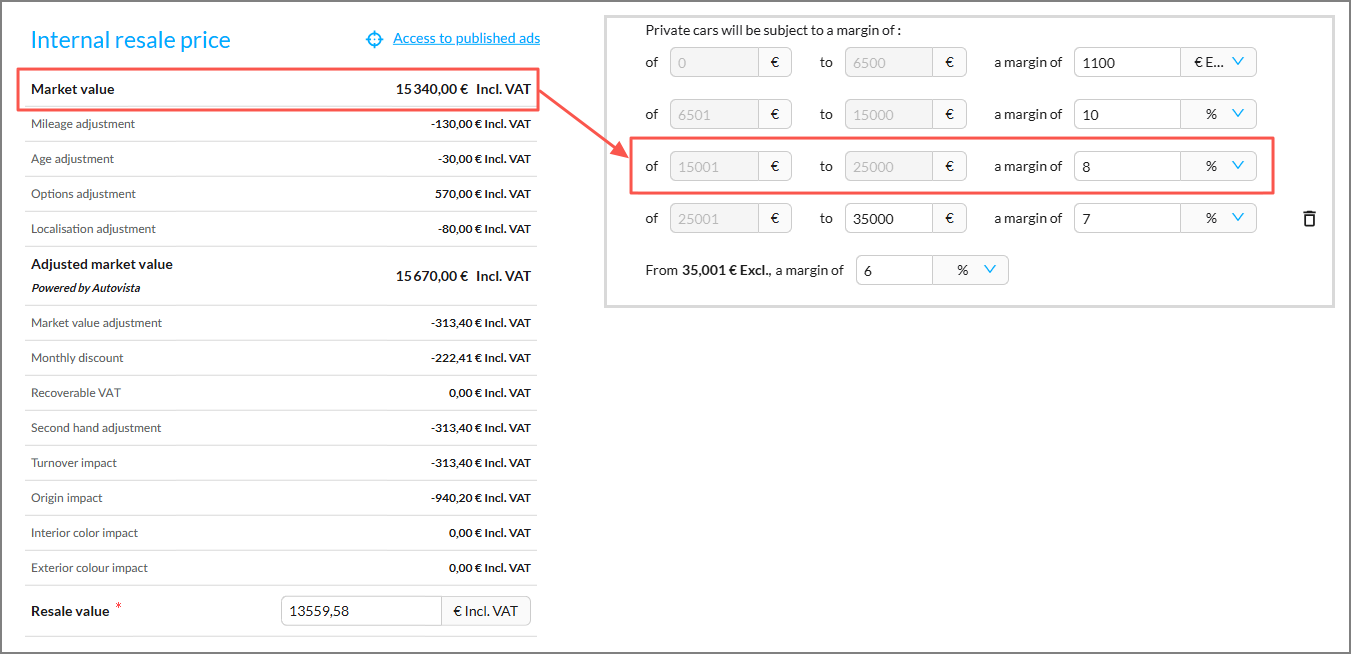Select the Localisation adjustment row label
This screenshot has height=654, width=1351.
tap(93, 229)
